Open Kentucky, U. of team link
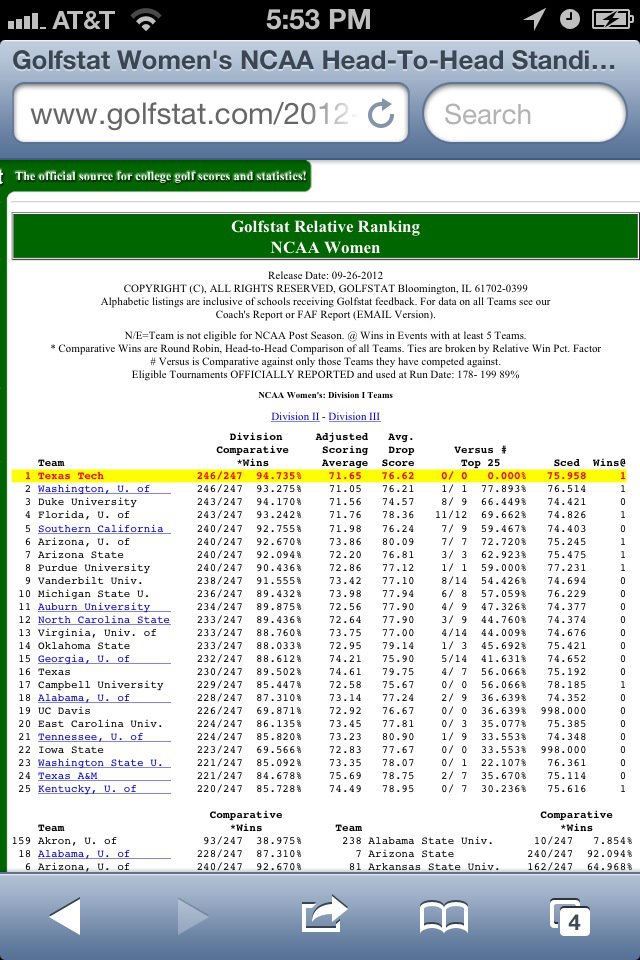640x960 pixels. [87, 789]
